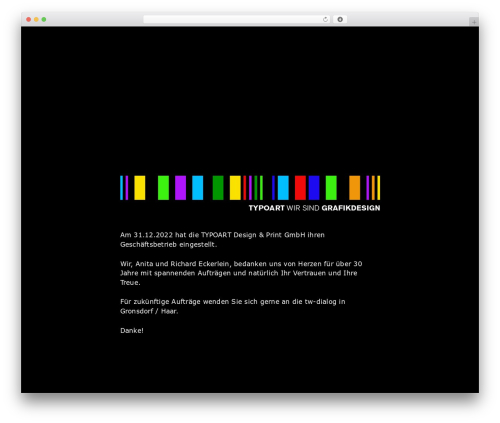Click the TYPOART logo text

coord(266,208)
